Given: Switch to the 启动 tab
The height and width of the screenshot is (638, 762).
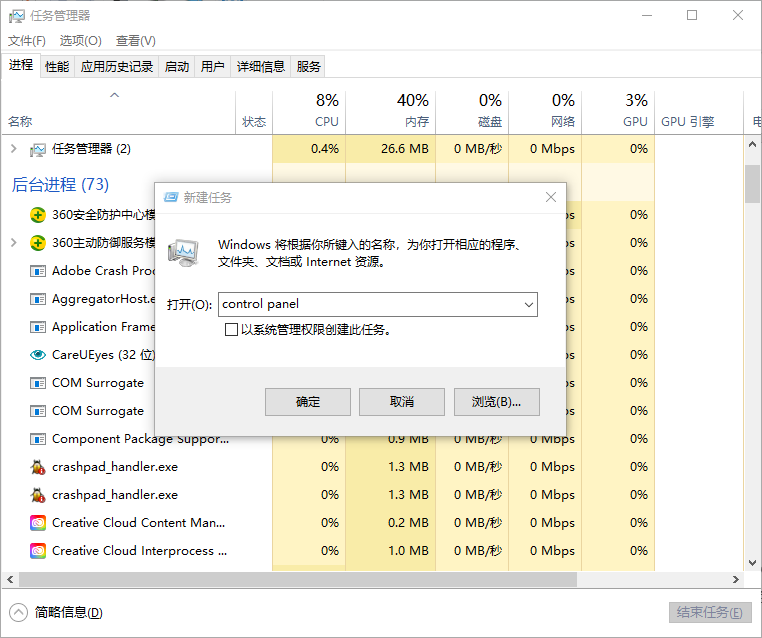Looking at the screenshot, I should click(x=176, y=67).
